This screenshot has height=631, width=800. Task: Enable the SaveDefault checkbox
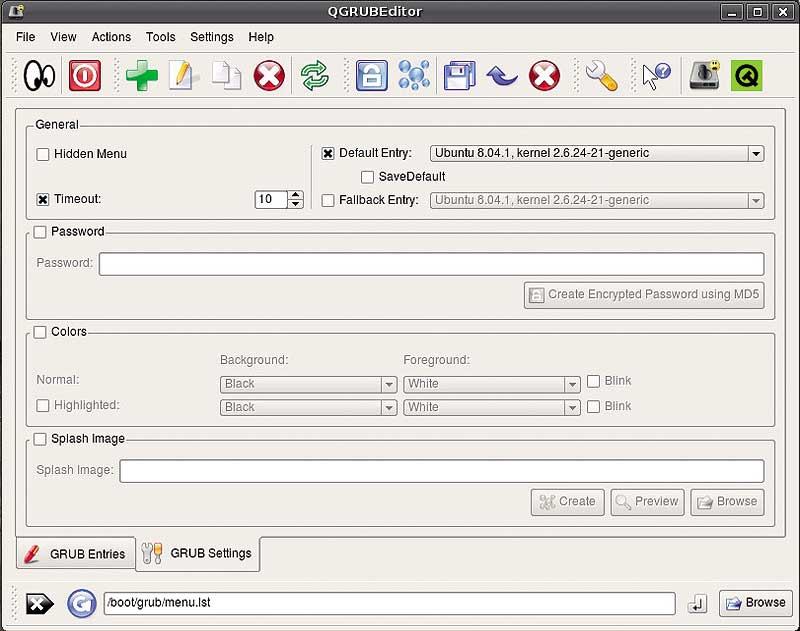367,177
